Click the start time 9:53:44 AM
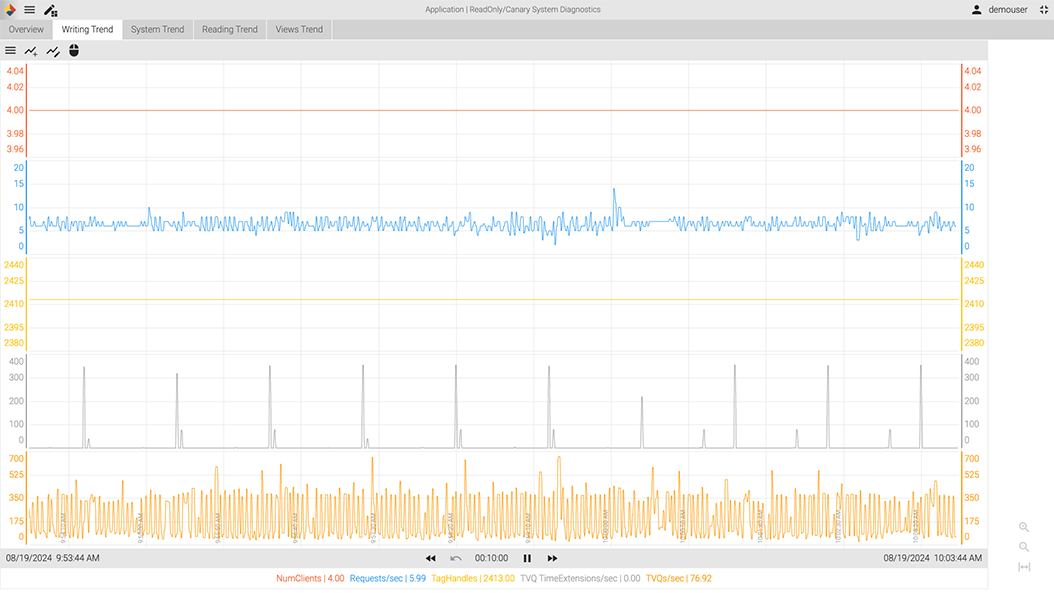Image resolution: width=1054 pixels, height=593 pixels. click(77, 559)
